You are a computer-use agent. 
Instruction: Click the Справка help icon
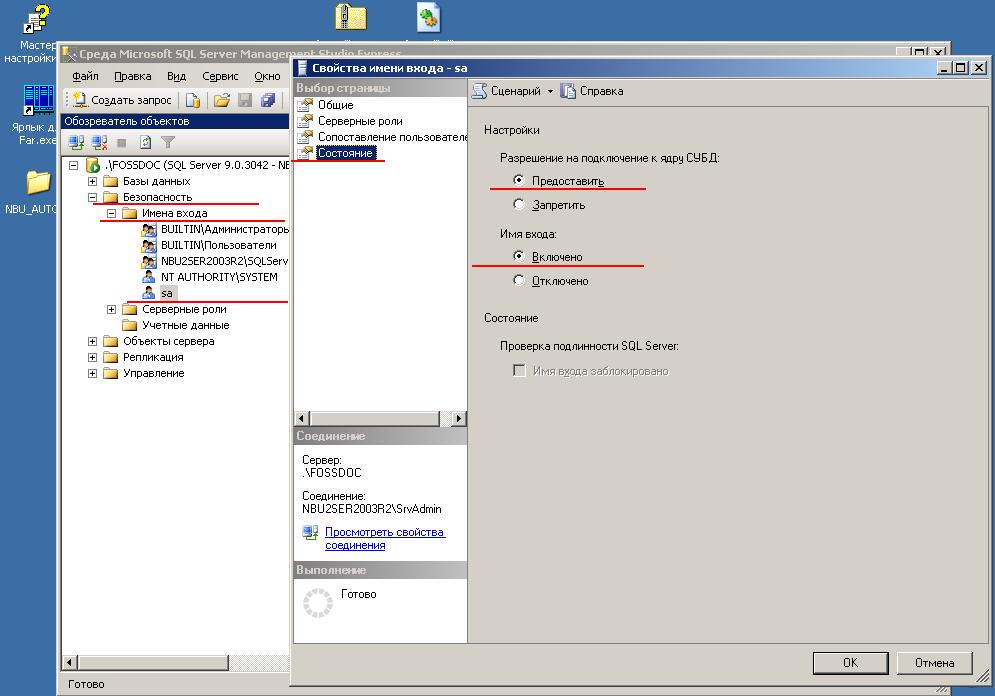[x=568, y=91]
